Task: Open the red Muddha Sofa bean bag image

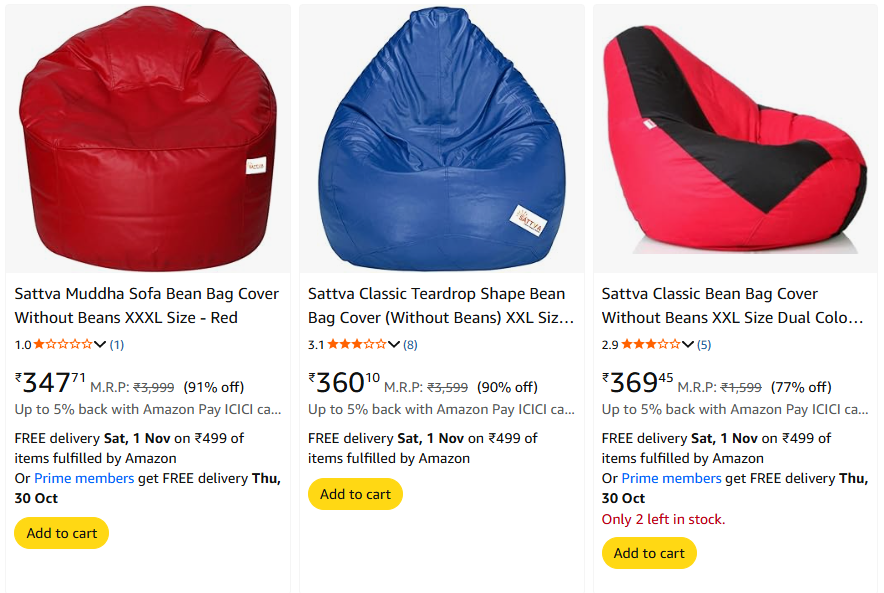Action: point(148,138)
